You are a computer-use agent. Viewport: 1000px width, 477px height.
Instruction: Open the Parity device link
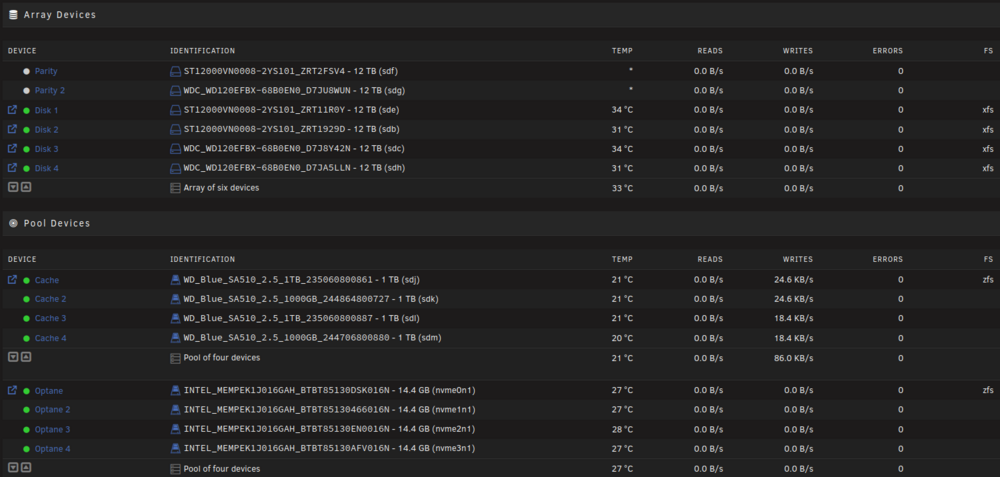pos(46,71)
